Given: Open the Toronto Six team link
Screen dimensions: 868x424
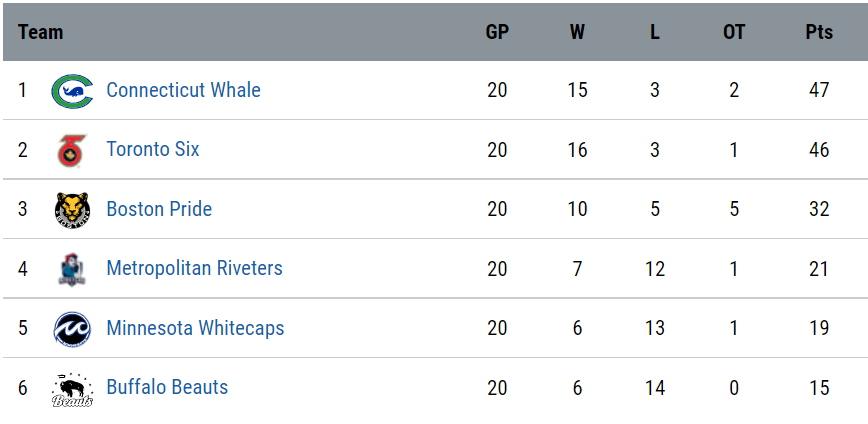Looking at the screenshot, I should (x=153, y=149).
